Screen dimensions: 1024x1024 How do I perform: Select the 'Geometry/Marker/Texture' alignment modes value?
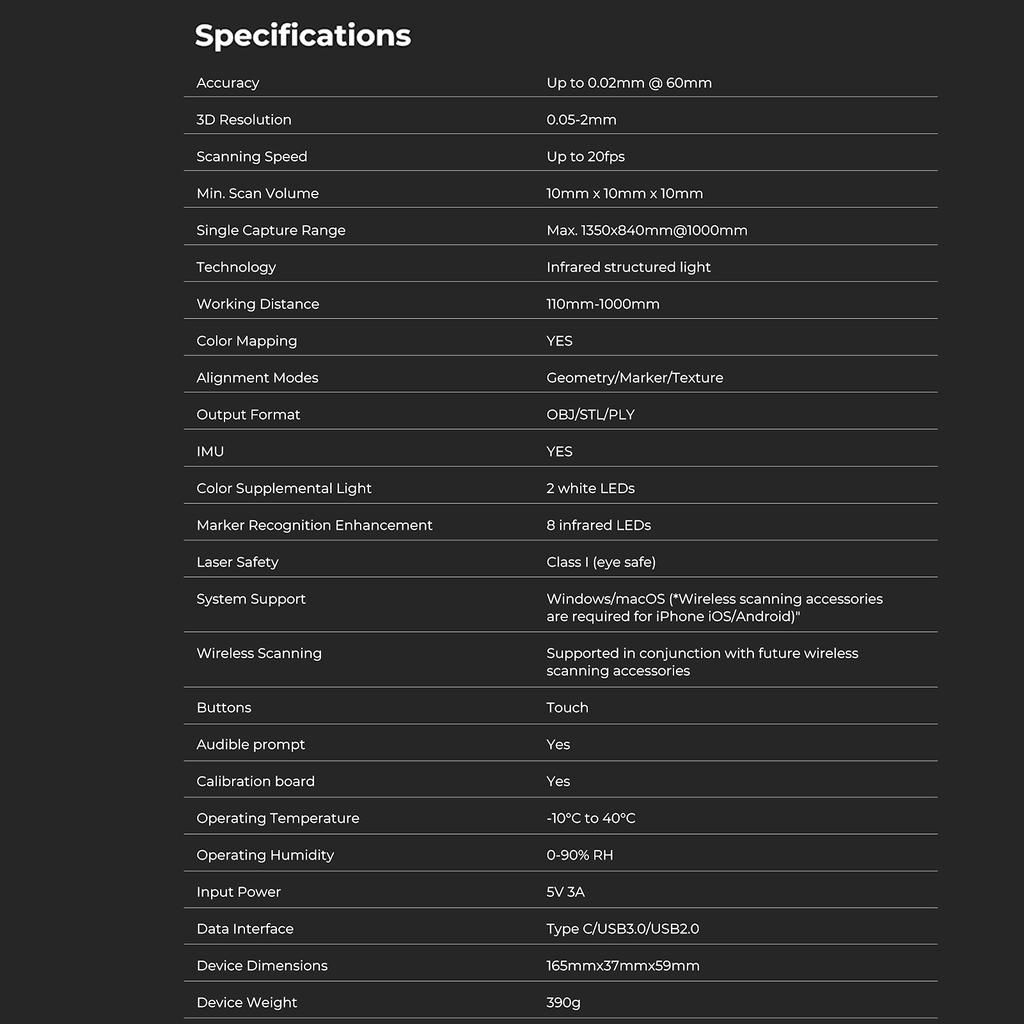(x=634, y=378)
